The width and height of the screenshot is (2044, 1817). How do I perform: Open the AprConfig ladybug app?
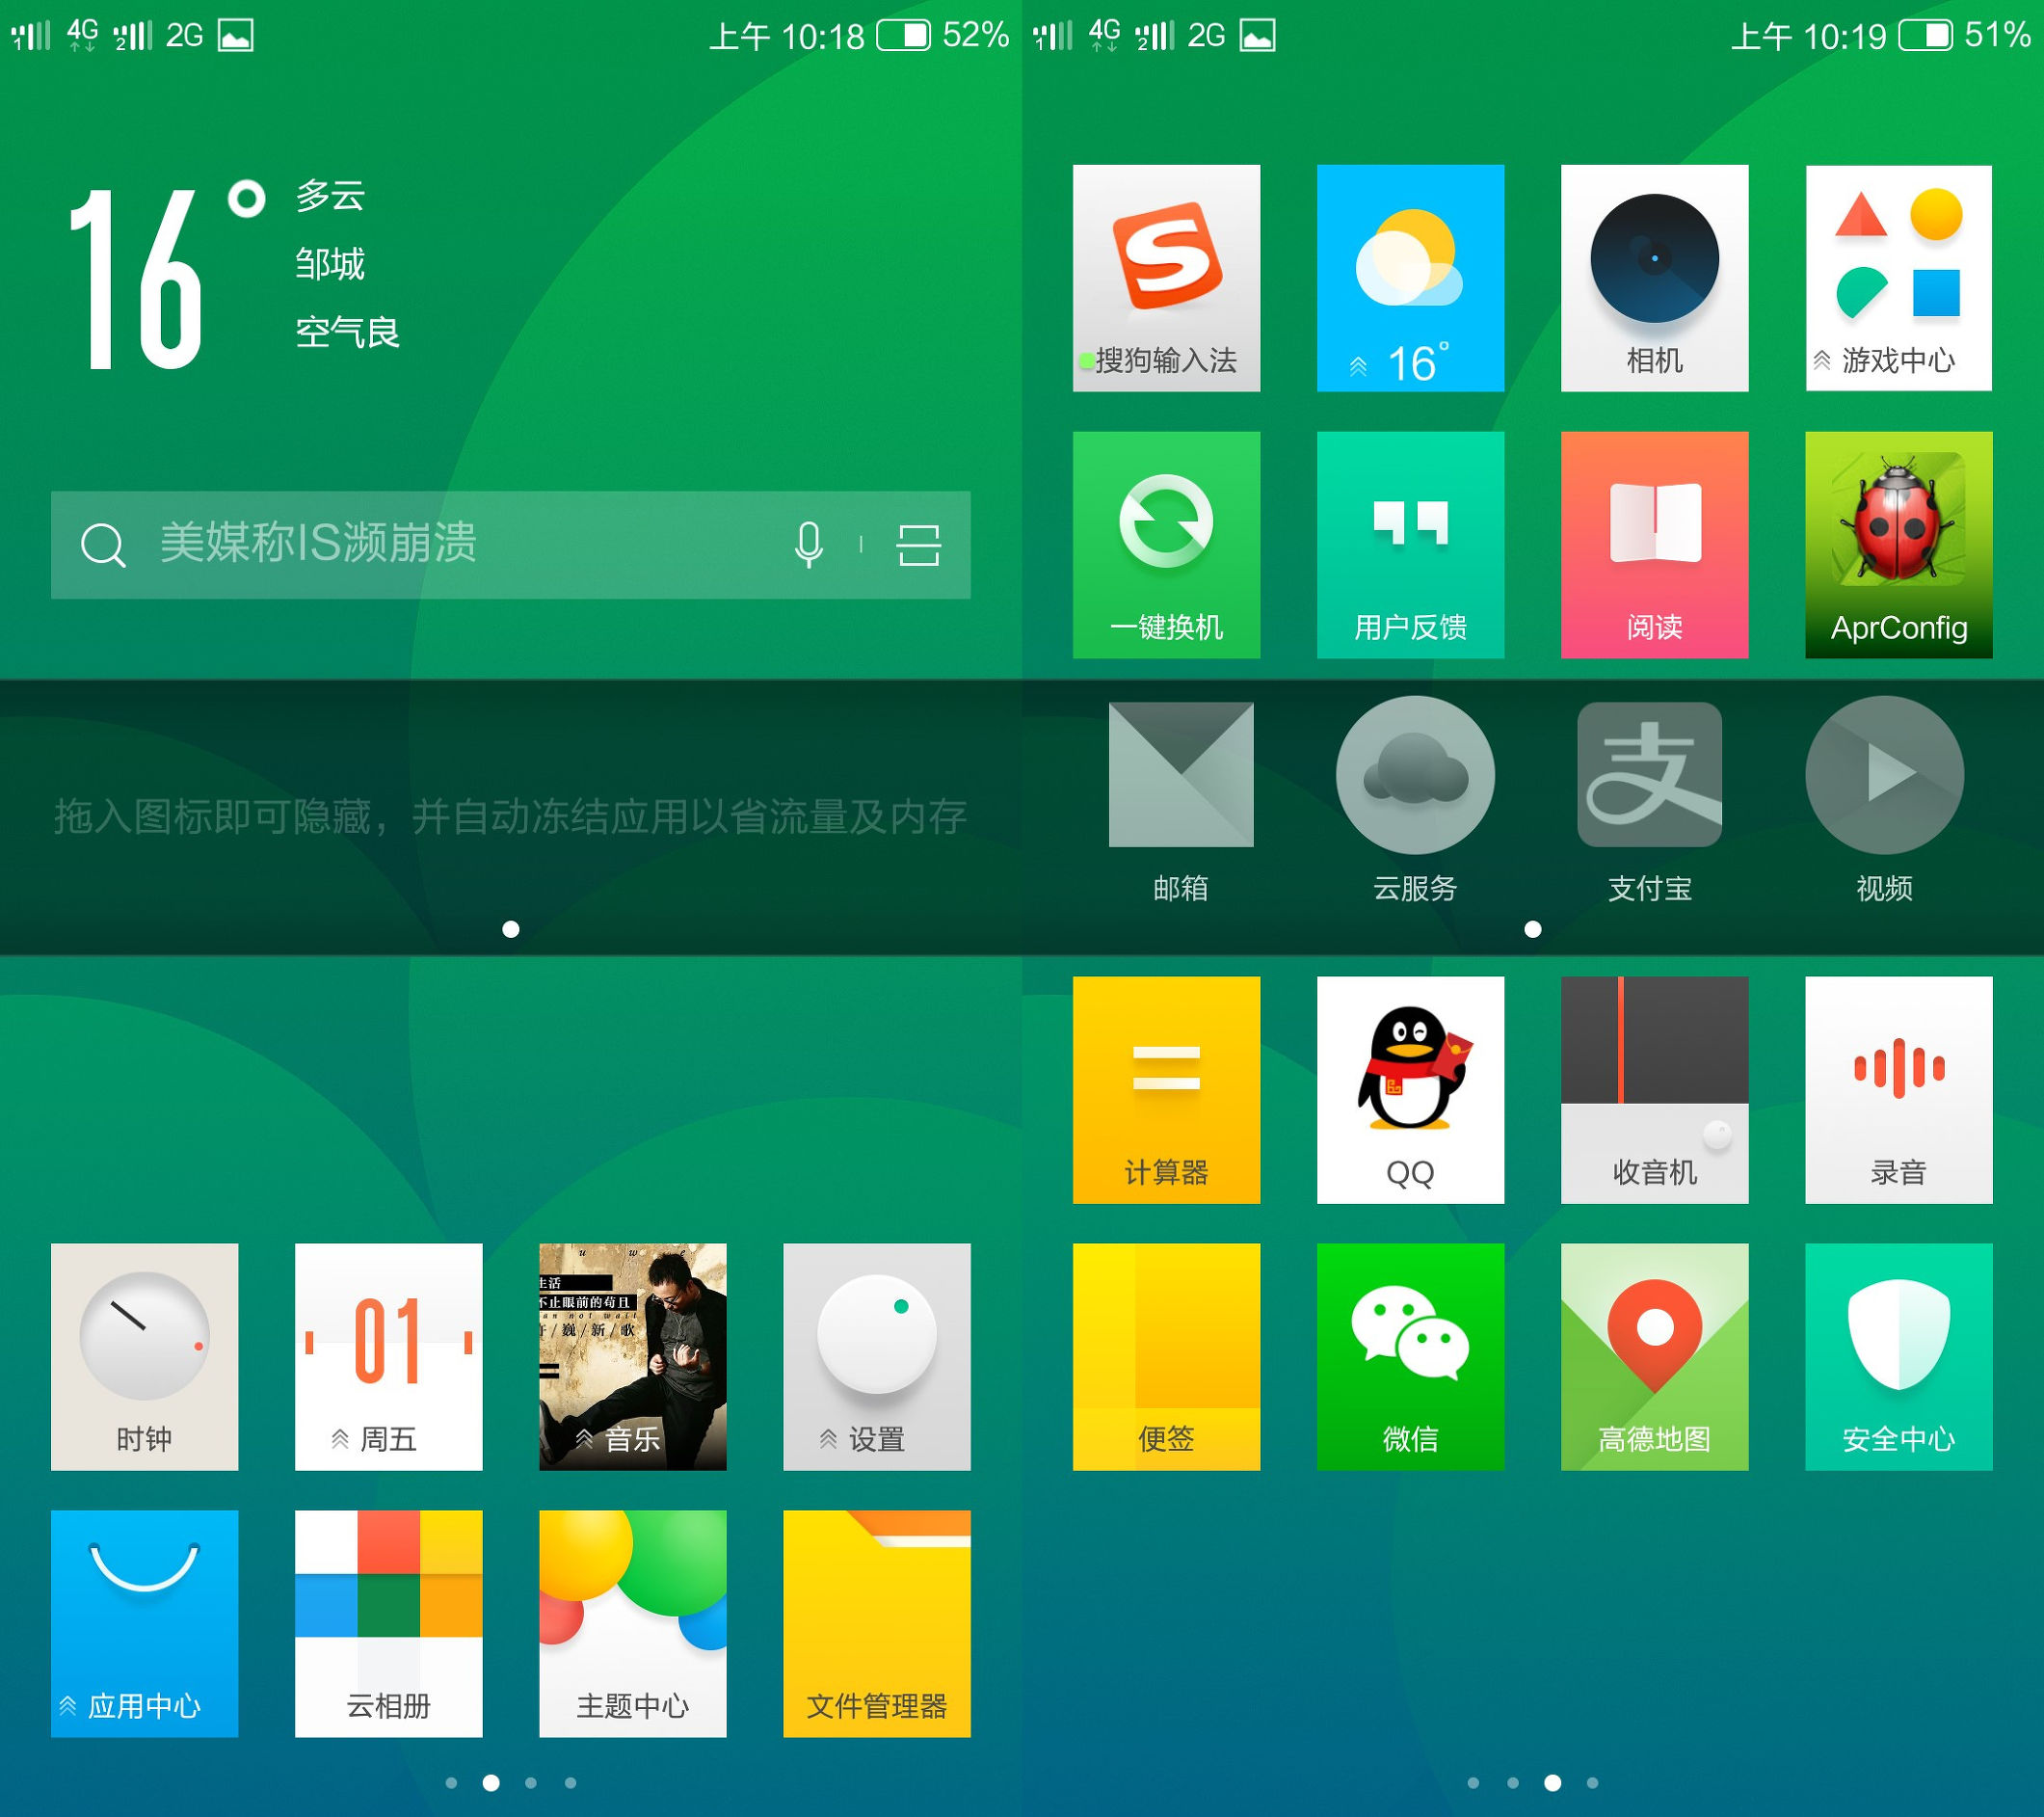coord(1898,544)
